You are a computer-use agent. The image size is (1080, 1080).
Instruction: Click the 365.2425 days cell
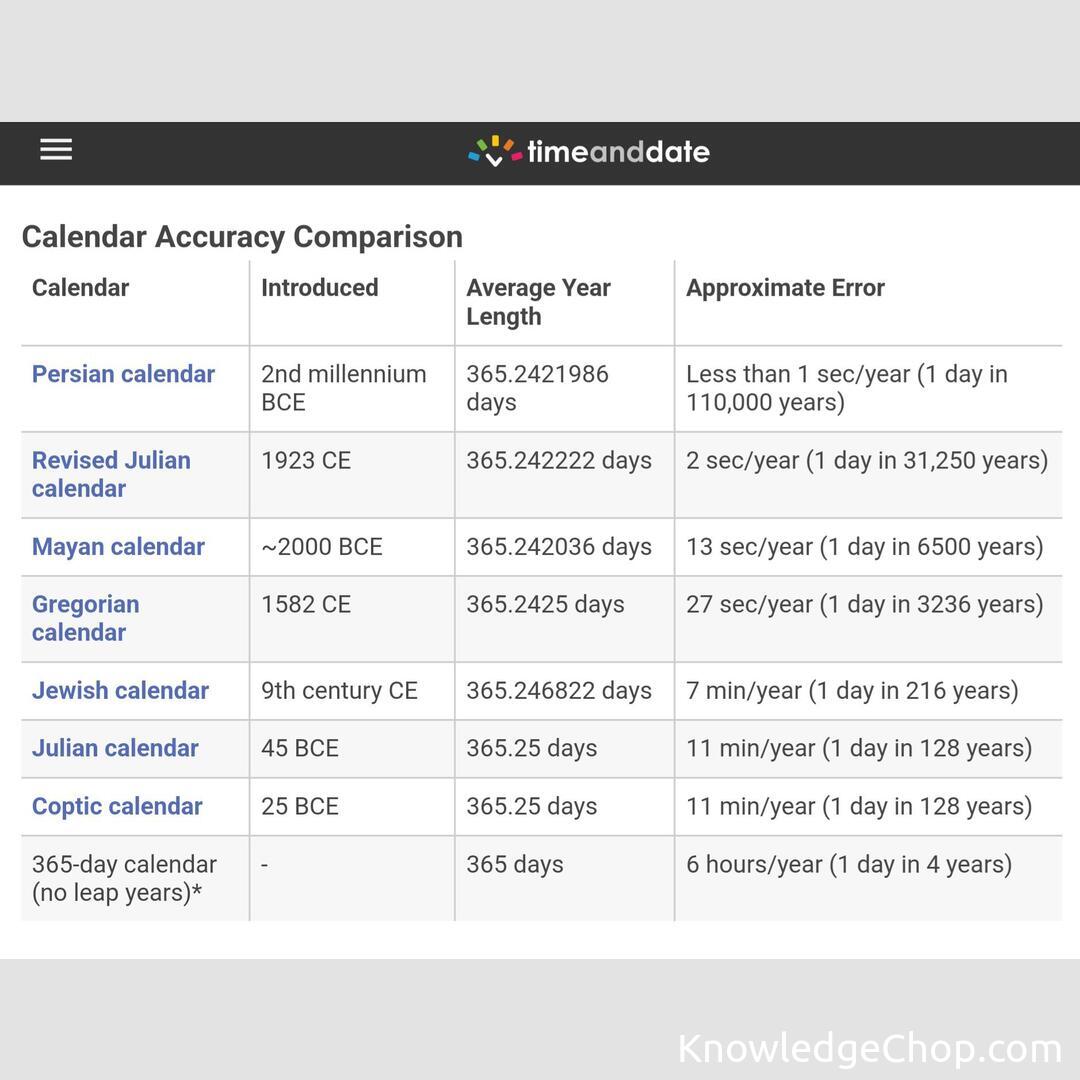pyautogui.click(x=545, y=605)
